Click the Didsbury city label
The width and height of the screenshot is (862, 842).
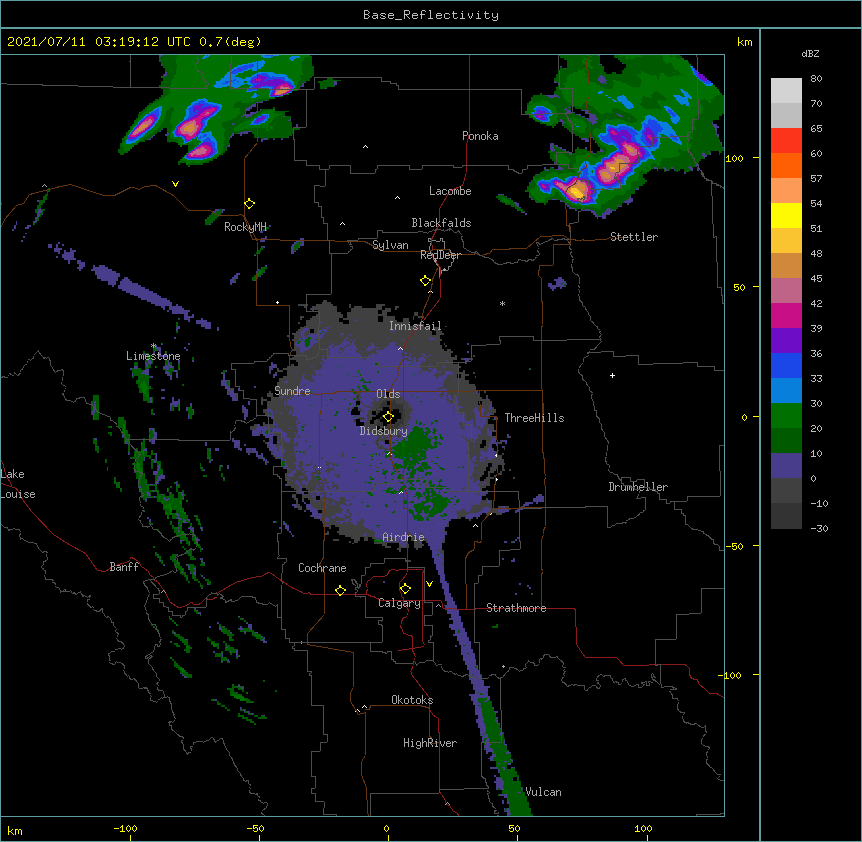coord(384,431)
